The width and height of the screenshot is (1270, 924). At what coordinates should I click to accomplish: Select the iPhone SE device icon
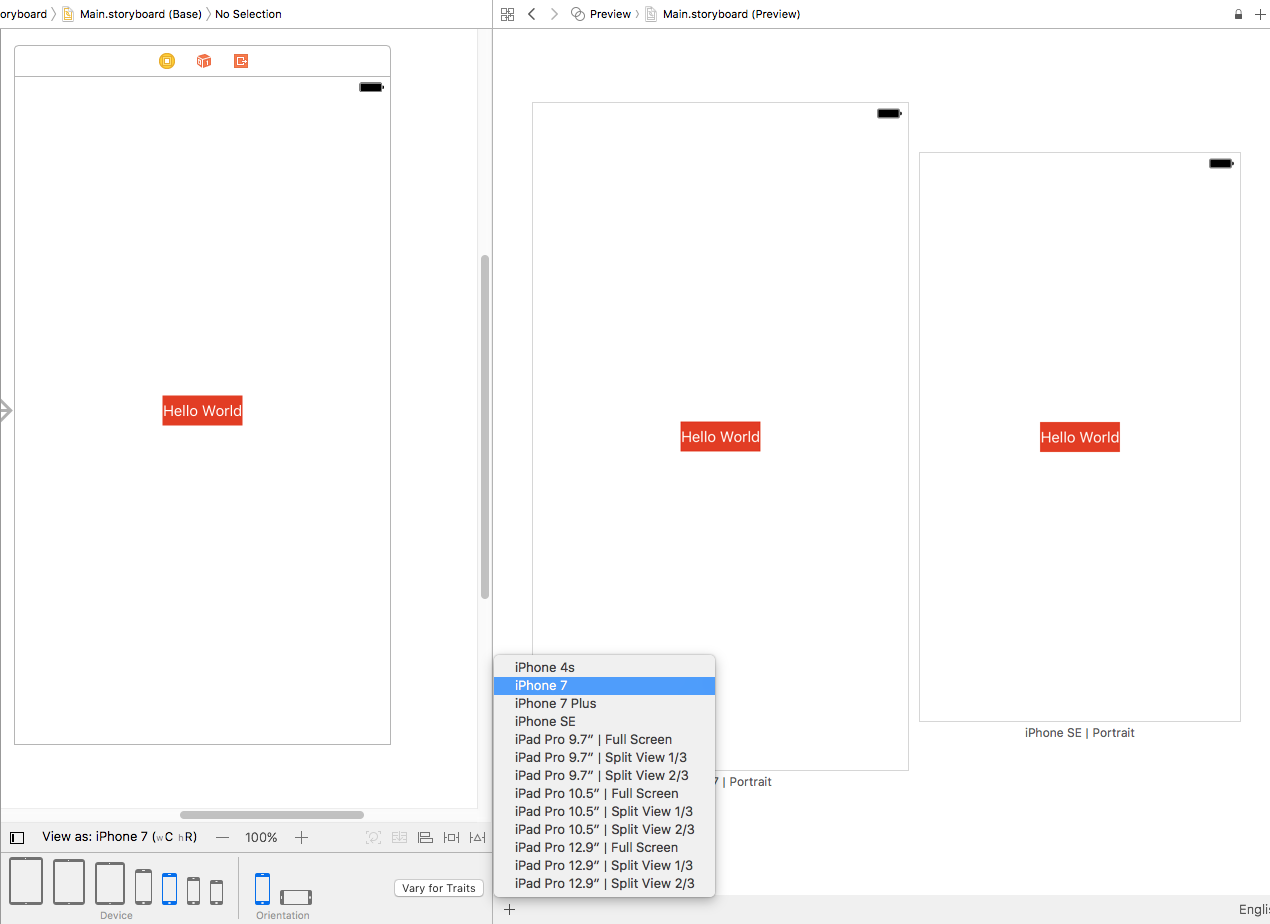click(x=194, y=891)
